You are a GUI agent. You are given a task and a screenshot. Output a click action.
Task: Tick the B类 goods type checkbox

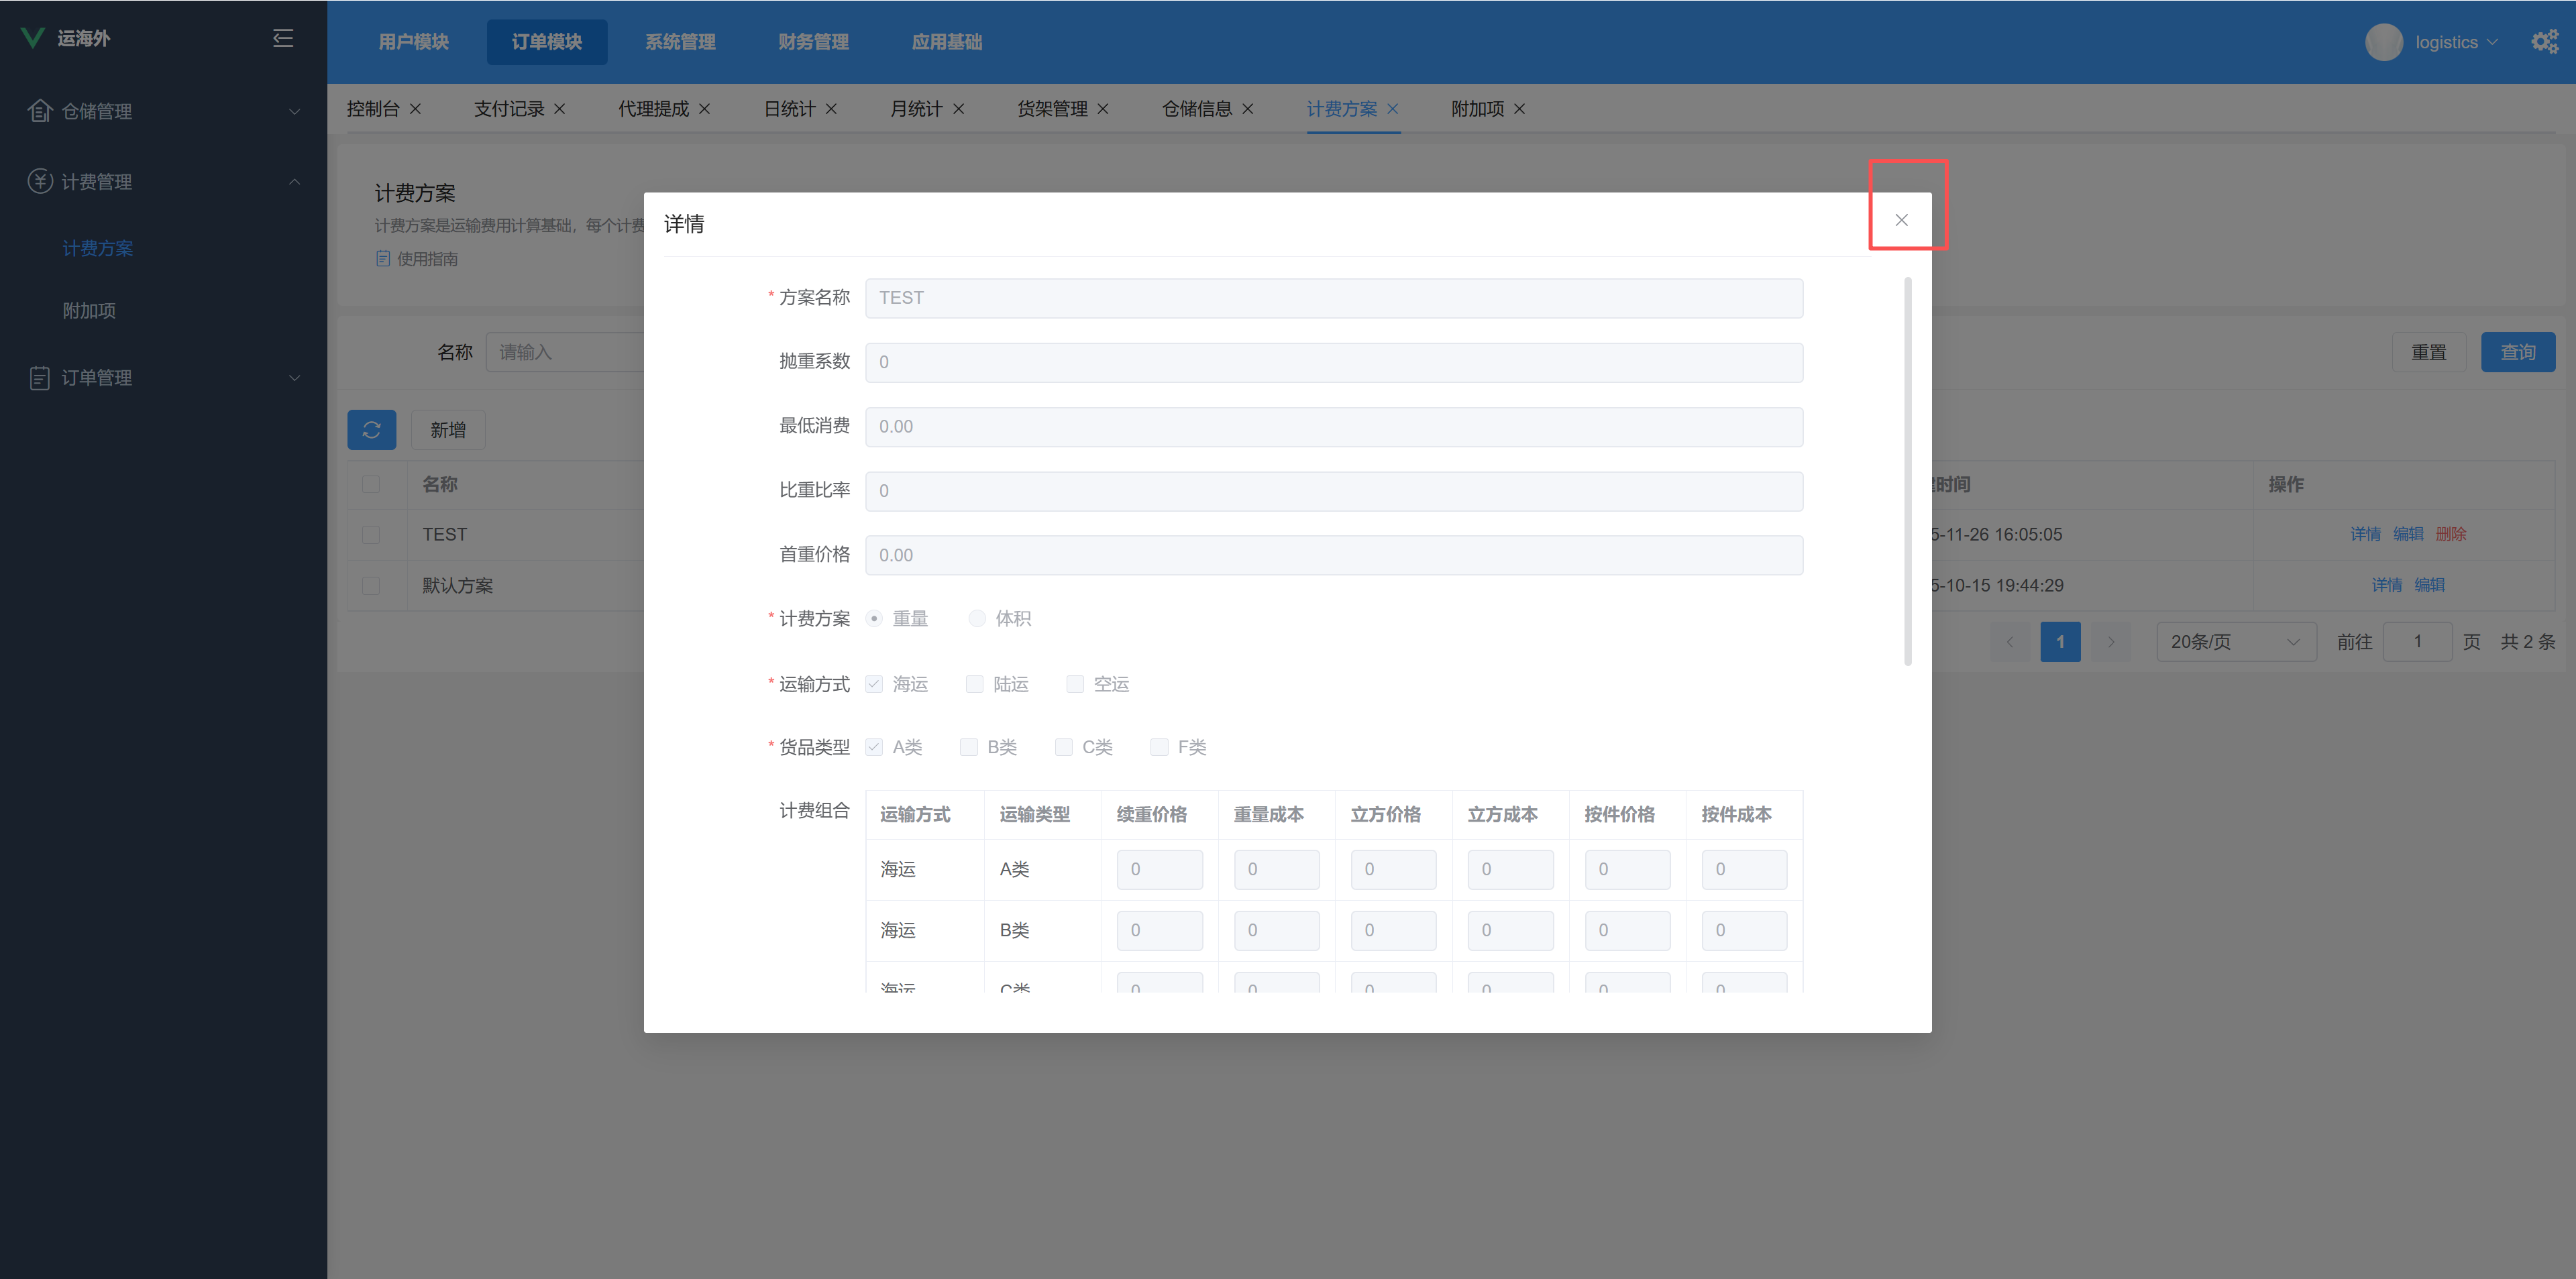tap(968, 747)
